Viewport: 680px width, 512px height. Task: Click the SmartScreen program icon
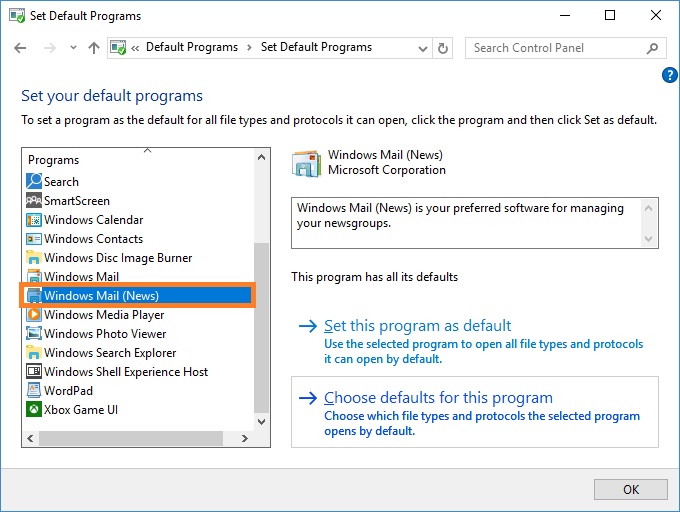pyautogui.click(x=34, y=200)
